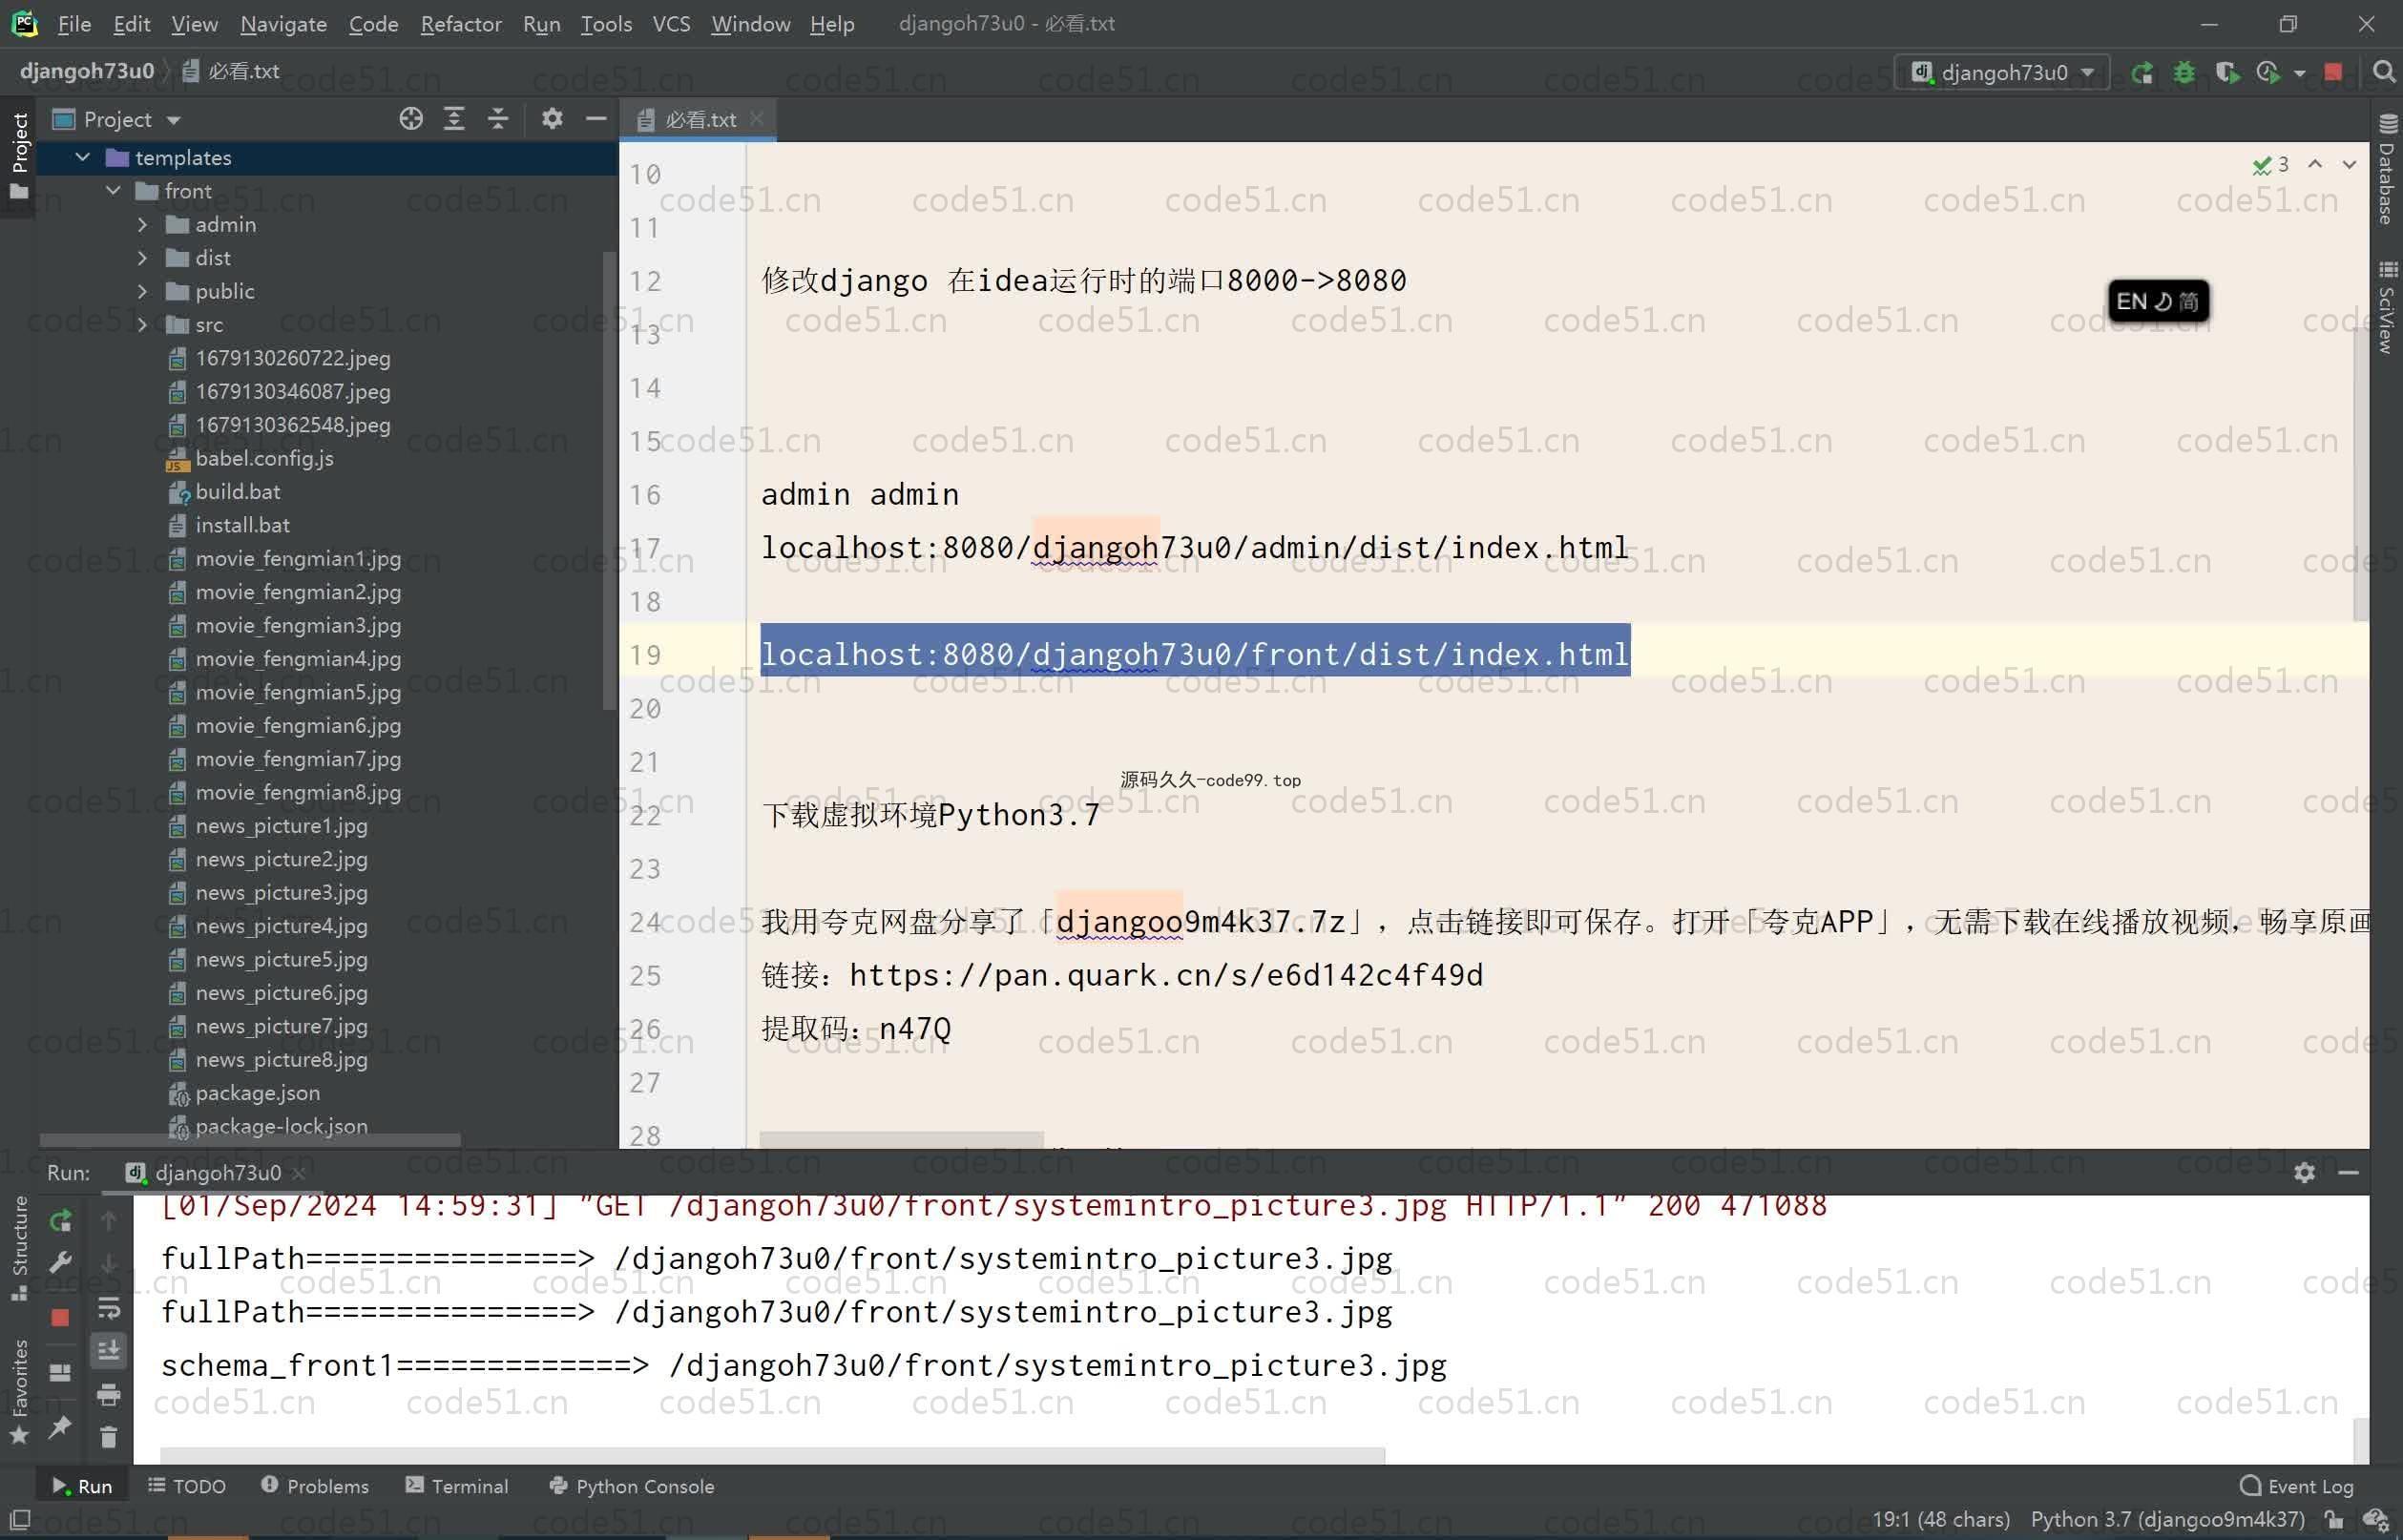Open Search Everywhere magnifier

coord(2383,72)
